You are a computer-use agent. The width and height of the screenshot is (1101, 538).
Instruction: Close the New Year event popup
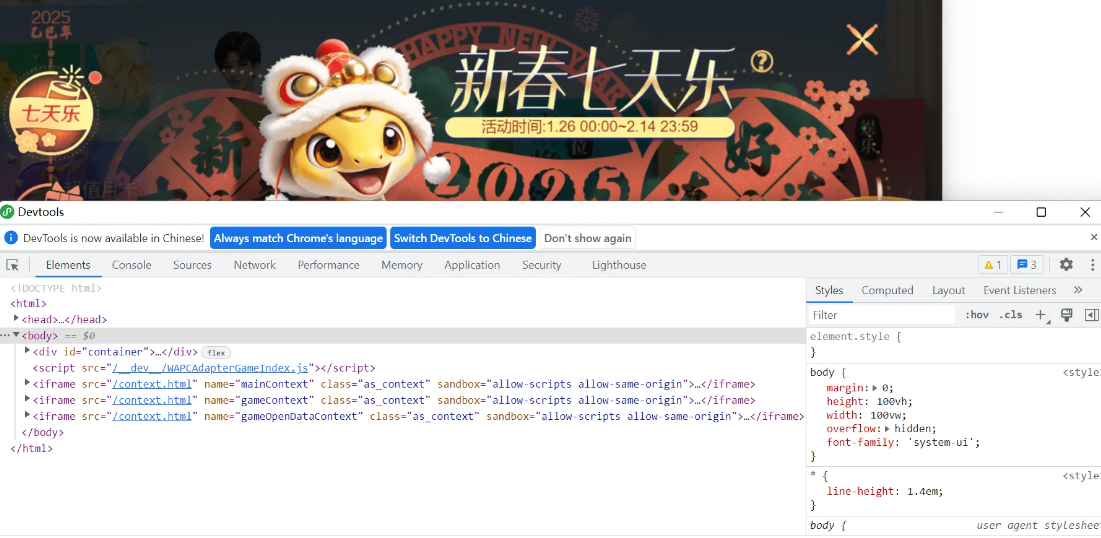(x=861, y=40)
